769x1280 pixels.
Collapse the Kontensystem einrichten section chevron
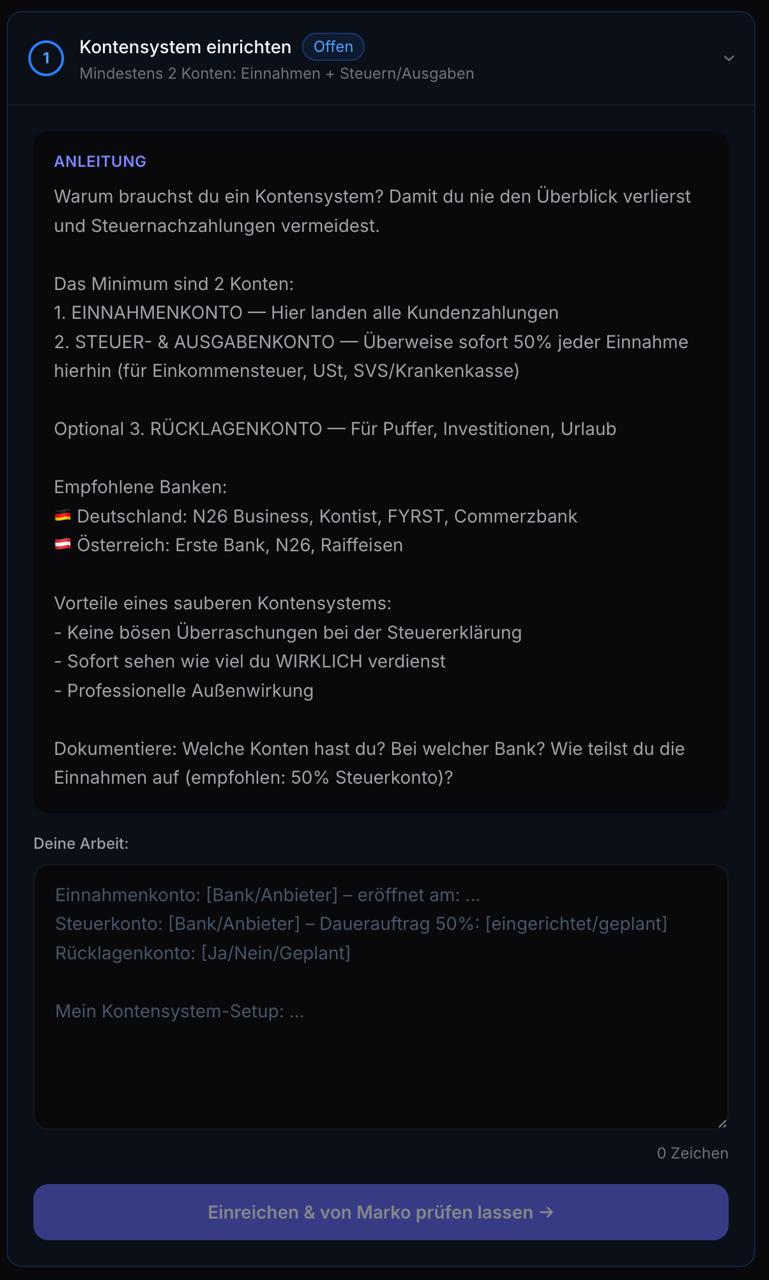(x=729, y=59)
